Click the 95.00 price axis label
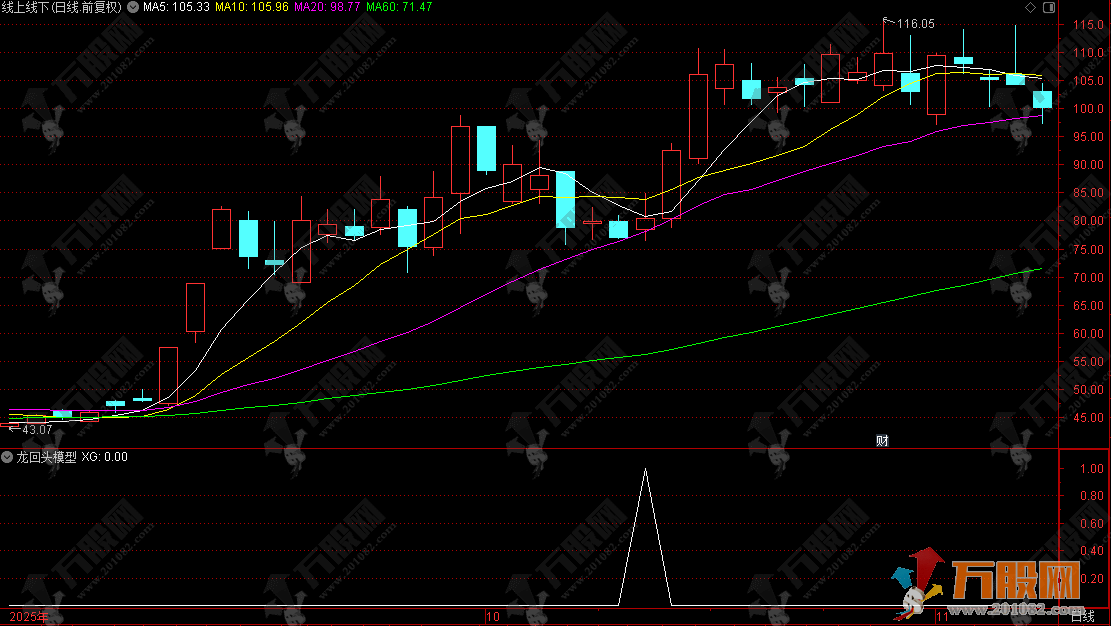 click(x=1088, y=137)
